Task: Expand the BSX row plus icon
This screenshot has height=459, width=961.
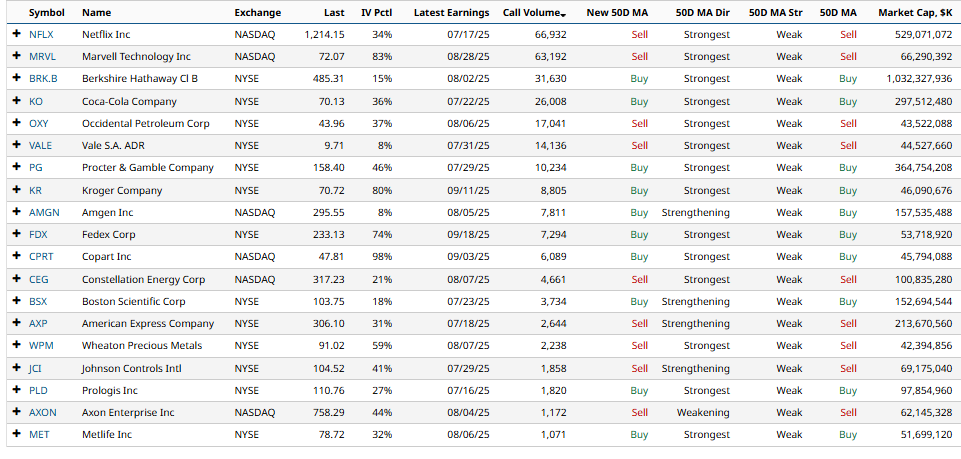Action: 17,302
